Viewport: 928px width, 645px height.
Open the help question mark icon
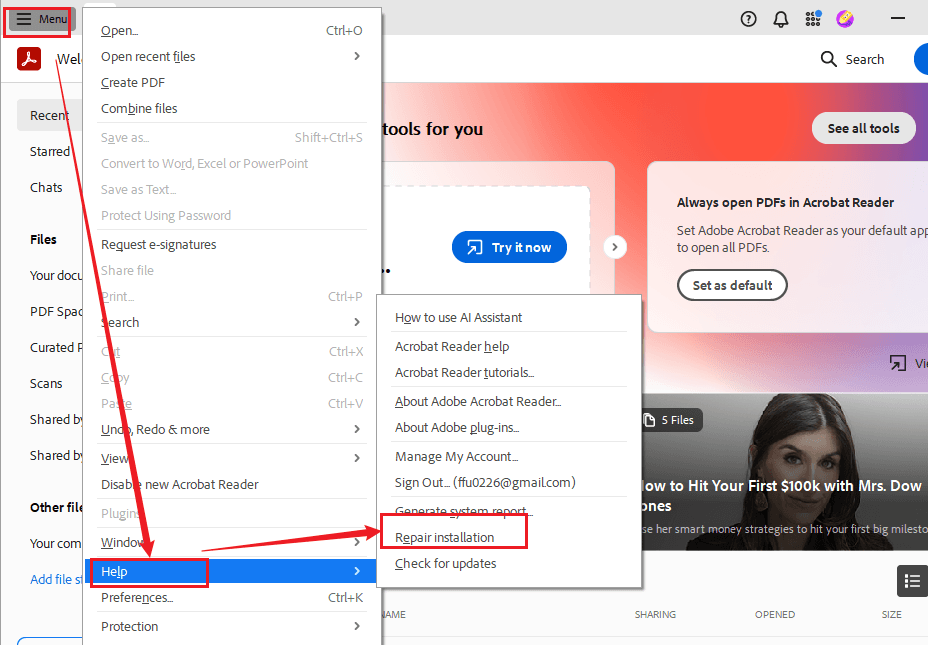tap(749, 20)
